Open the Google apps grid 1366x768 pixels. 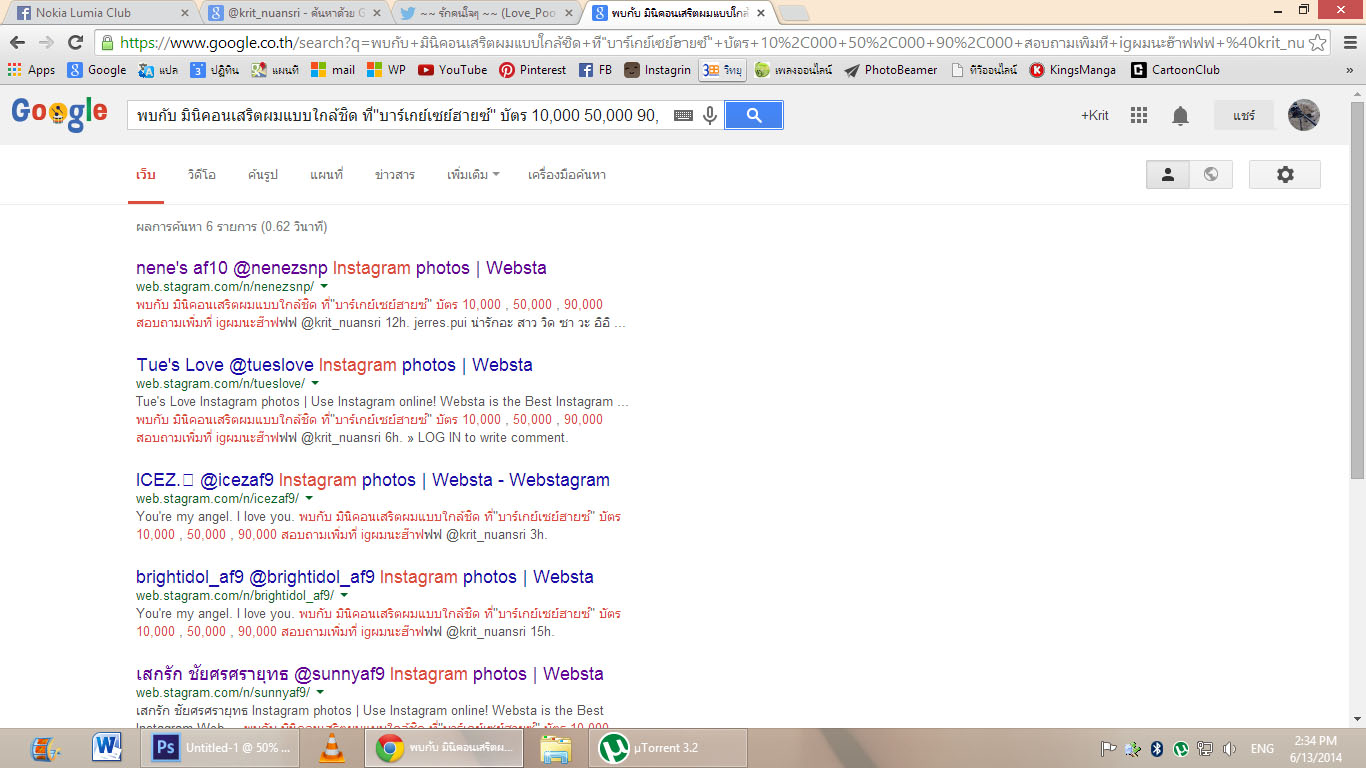click(1139, 115)
